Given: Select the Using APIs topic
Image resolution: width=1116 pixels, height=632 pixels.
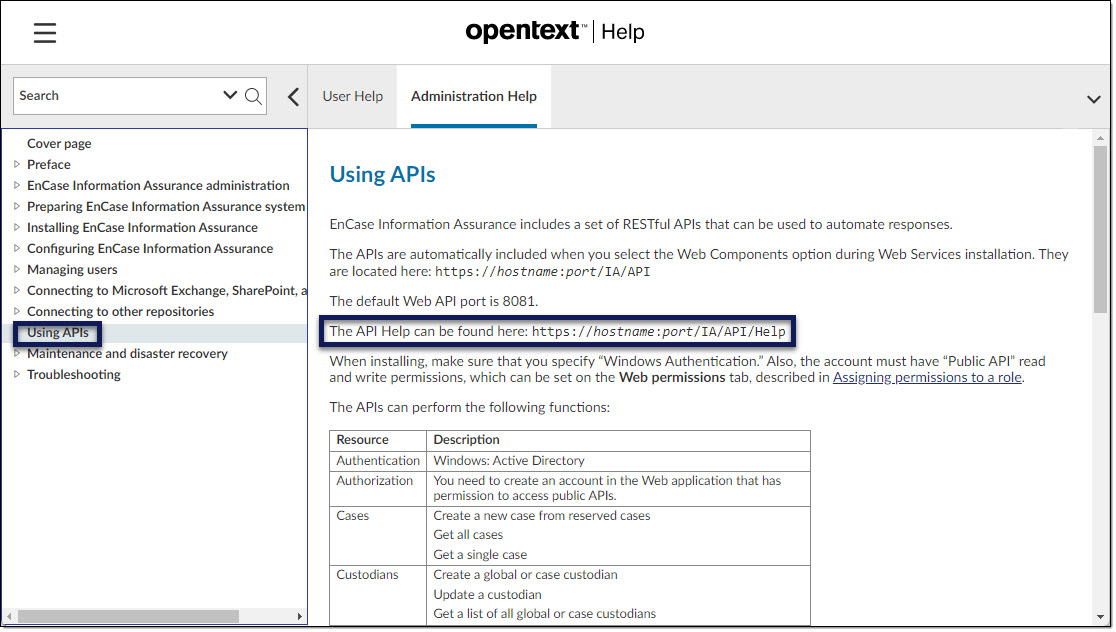Looking at the screenshot, I should [x=58, y=332].
